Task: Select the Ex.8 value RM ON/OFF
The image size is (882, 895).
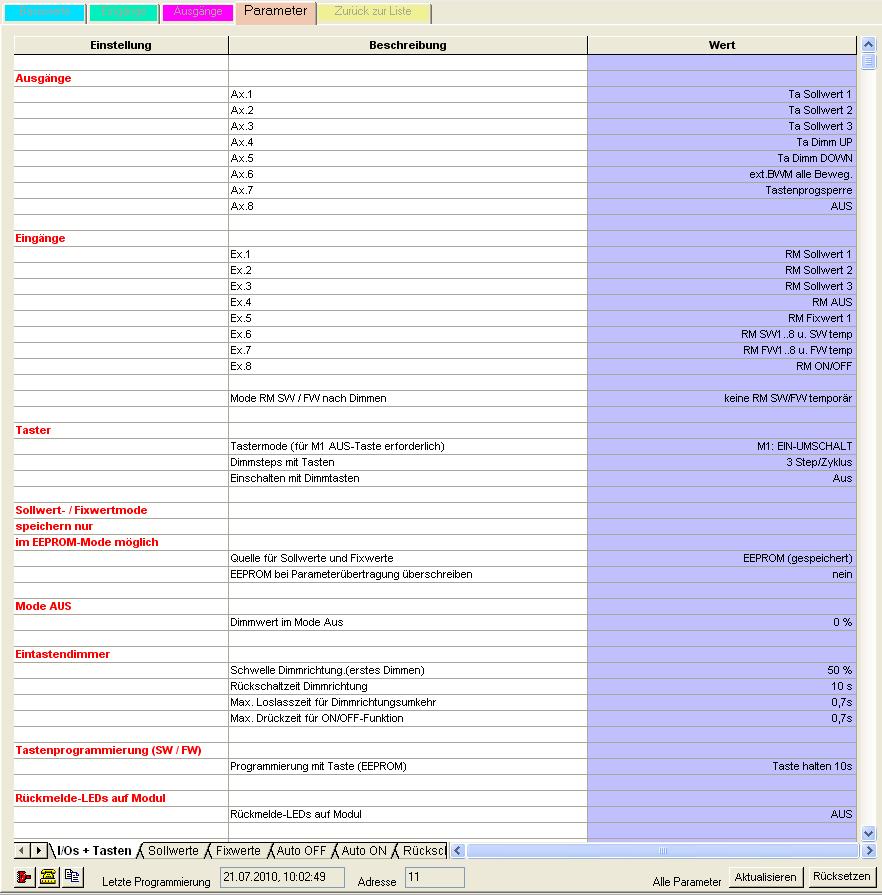Action: tap(722, 366)
